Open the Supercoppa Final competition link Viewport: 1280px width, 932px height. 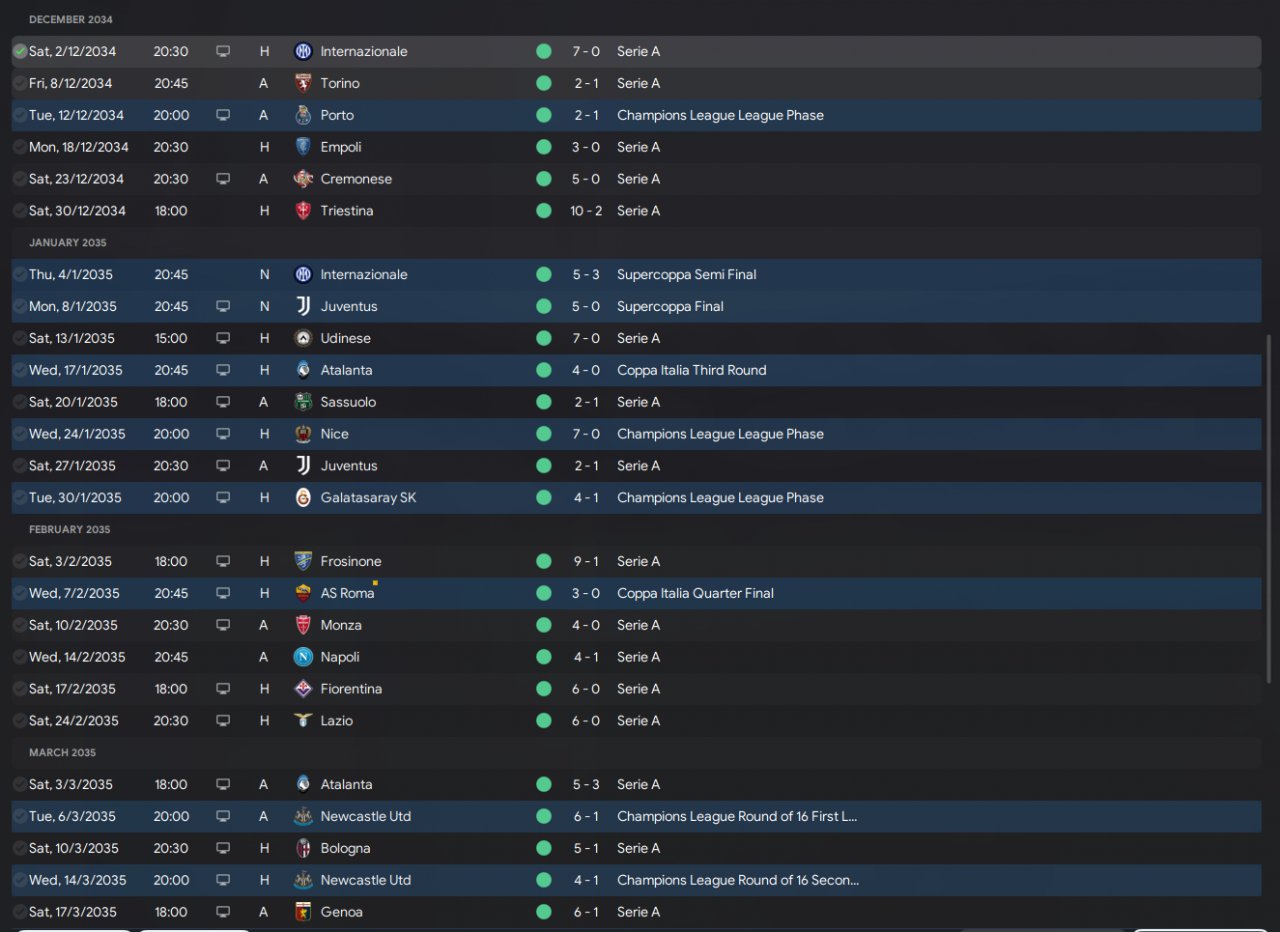[x=670, y=306]
